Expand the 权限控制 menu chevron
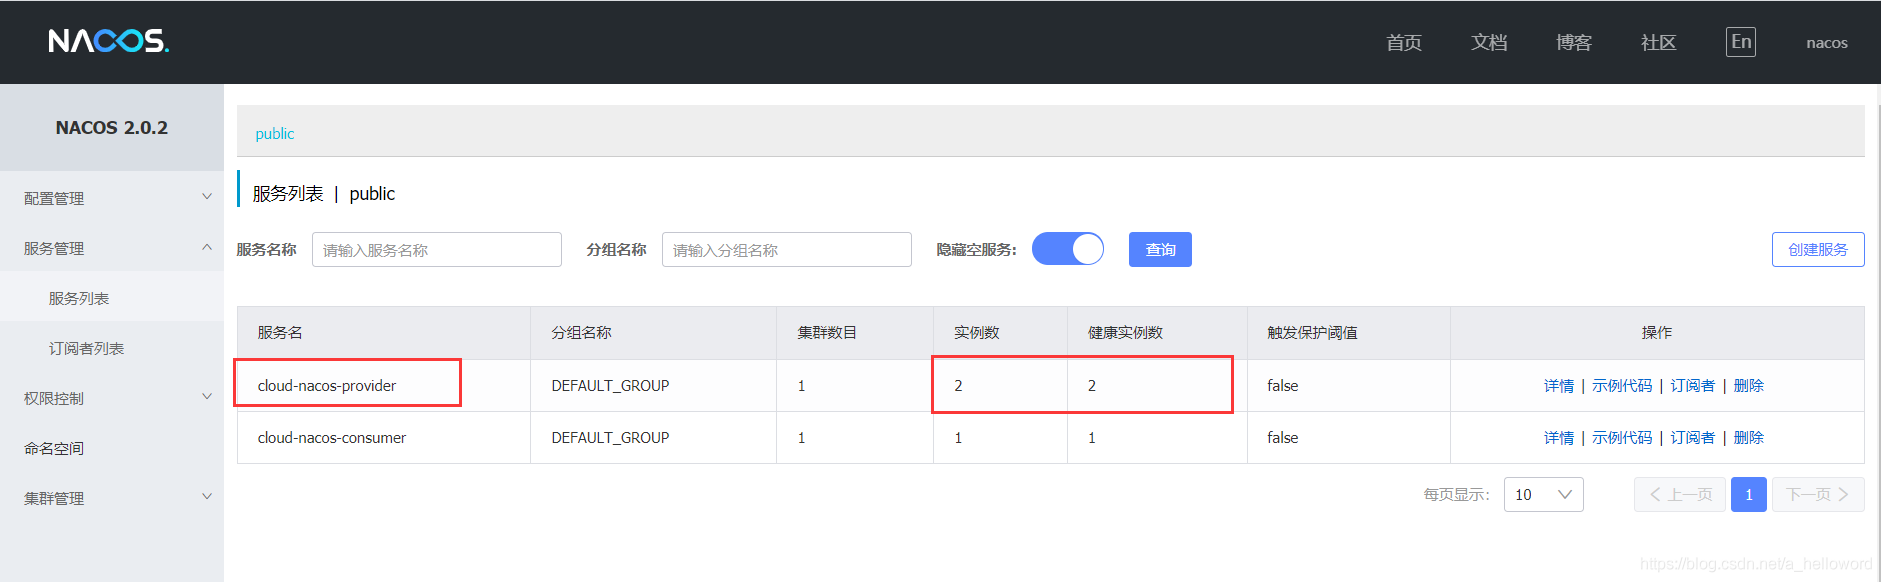The height and width of the screenshot is (582, 1881). pyautogui.click(x=207, y=397)
